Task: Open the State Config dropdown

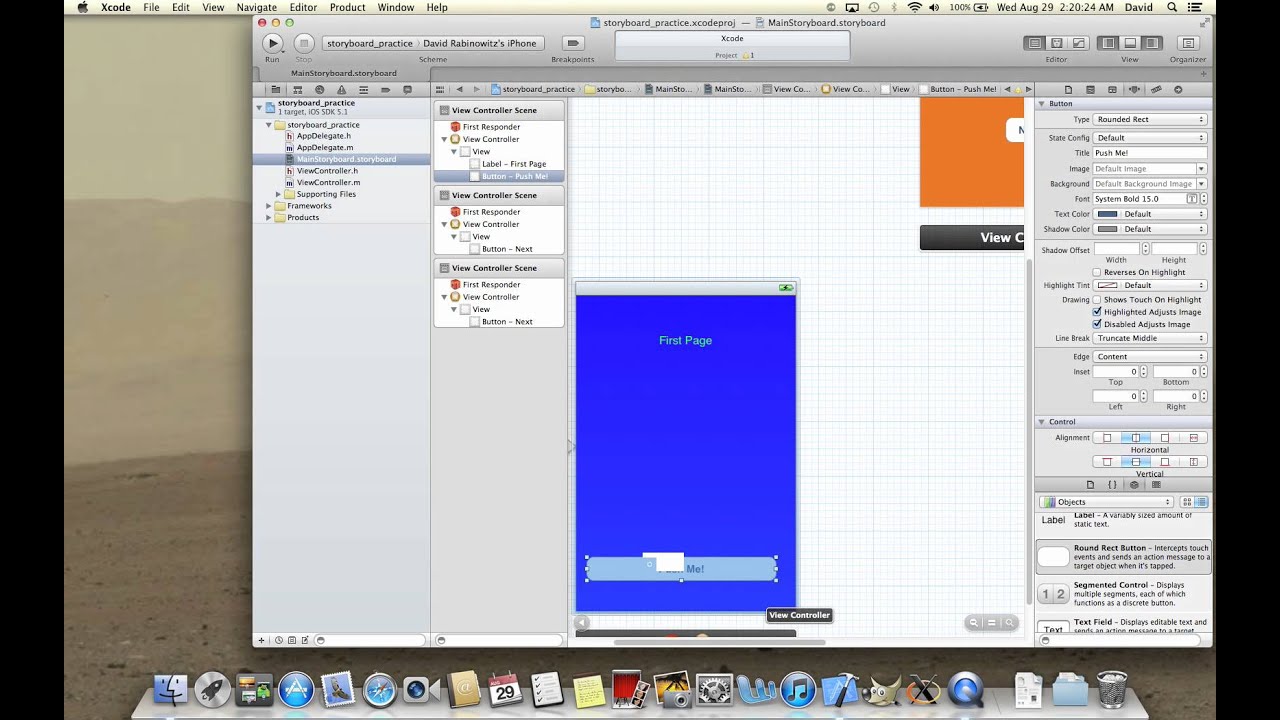Action: 1150,137
